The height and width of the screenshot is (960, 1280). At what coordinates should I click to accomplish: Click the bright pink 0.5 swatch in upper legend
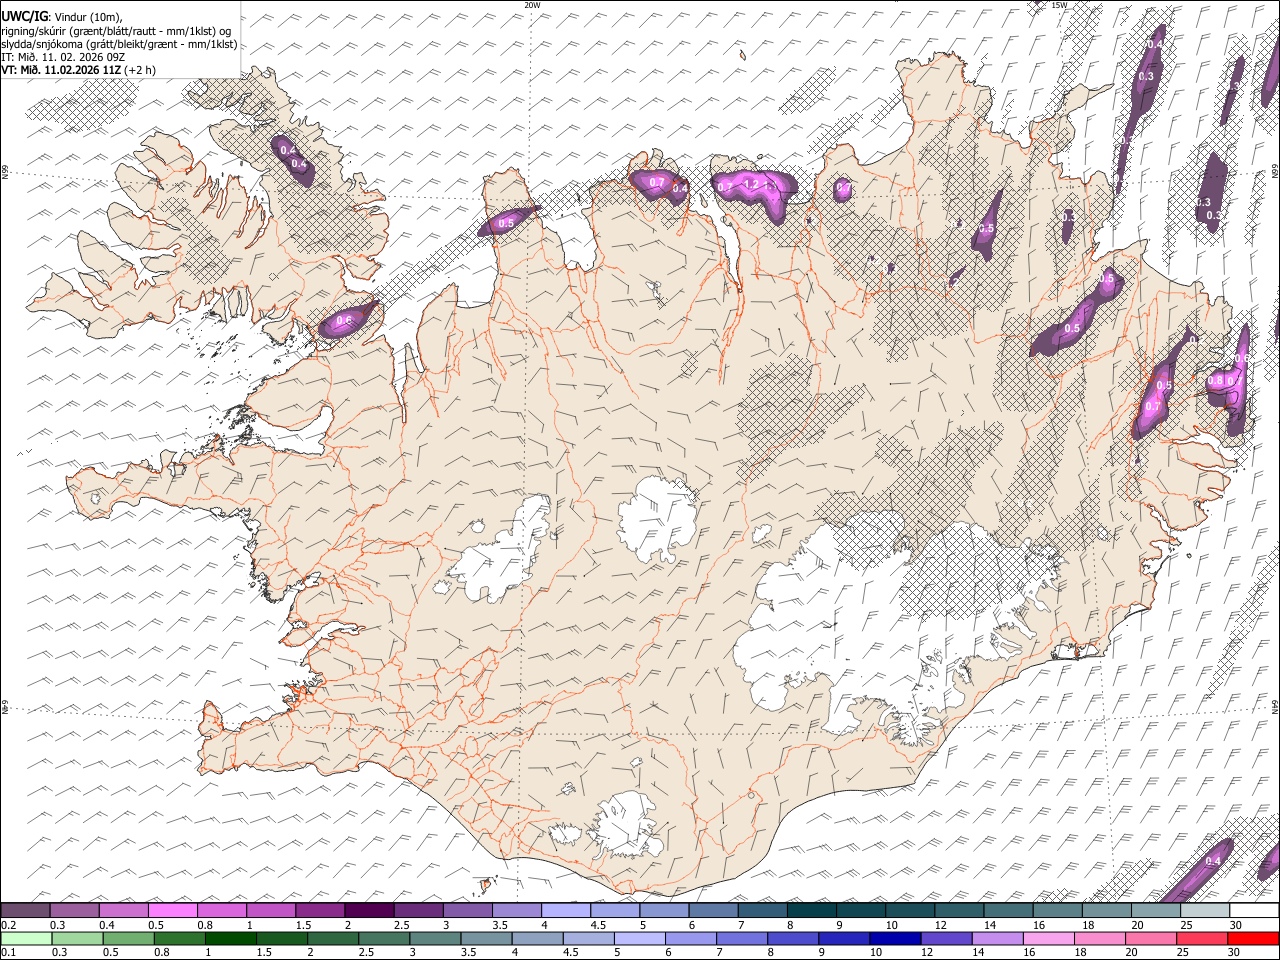(x=172, y=910)
